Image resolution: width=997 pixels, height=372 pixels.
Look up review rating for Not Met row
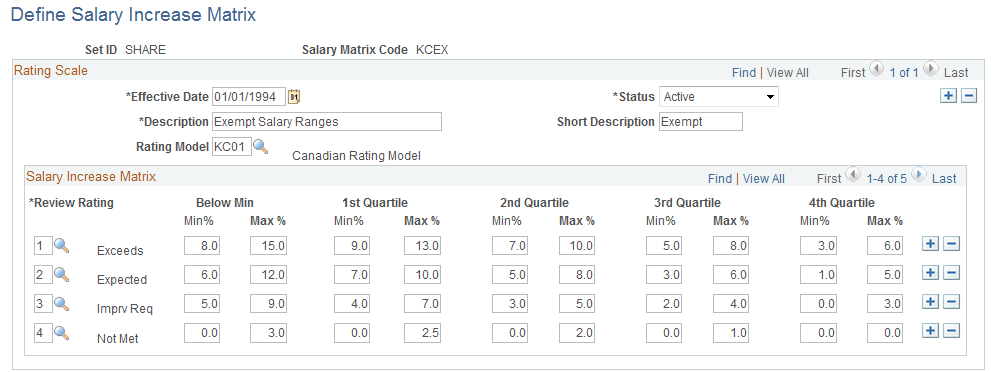click(x=61, y=332)
